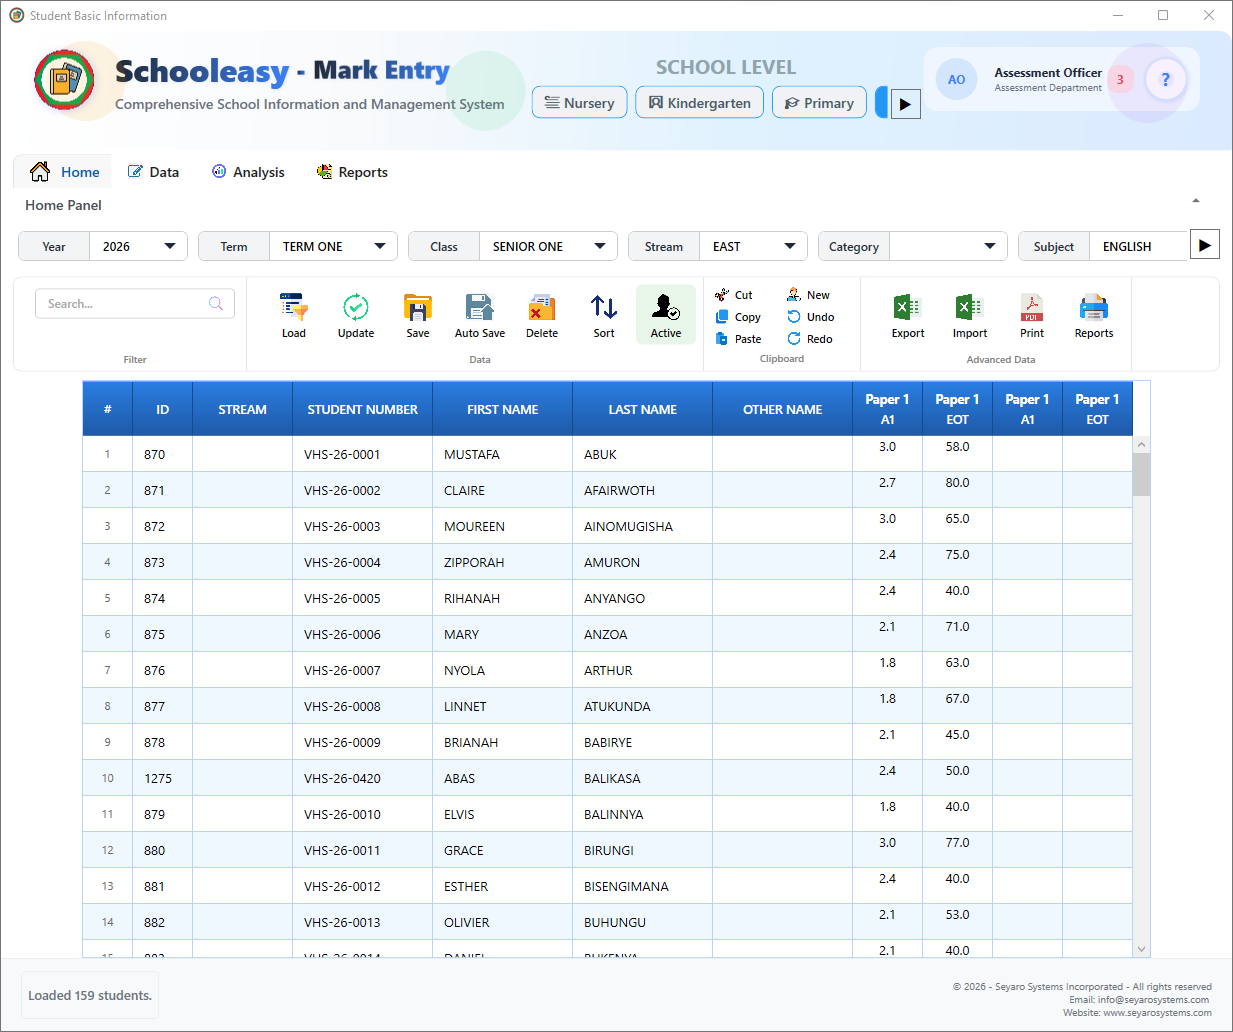Click the Redo action
The height and width of the screenshot is (1032, 1233).
(810, 339)
